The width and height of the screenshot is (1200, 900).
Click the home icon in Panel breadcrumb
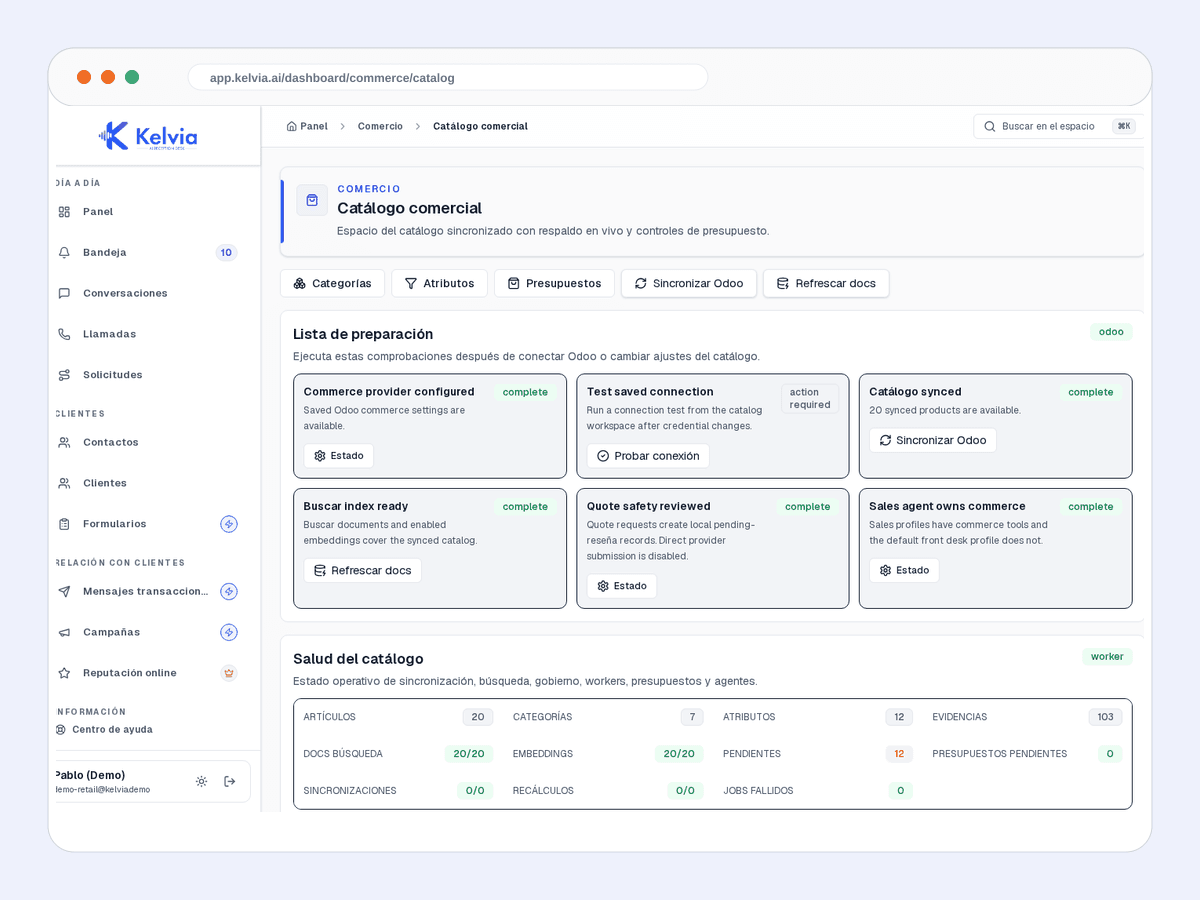pyautogui.click(x=292, y=126)
